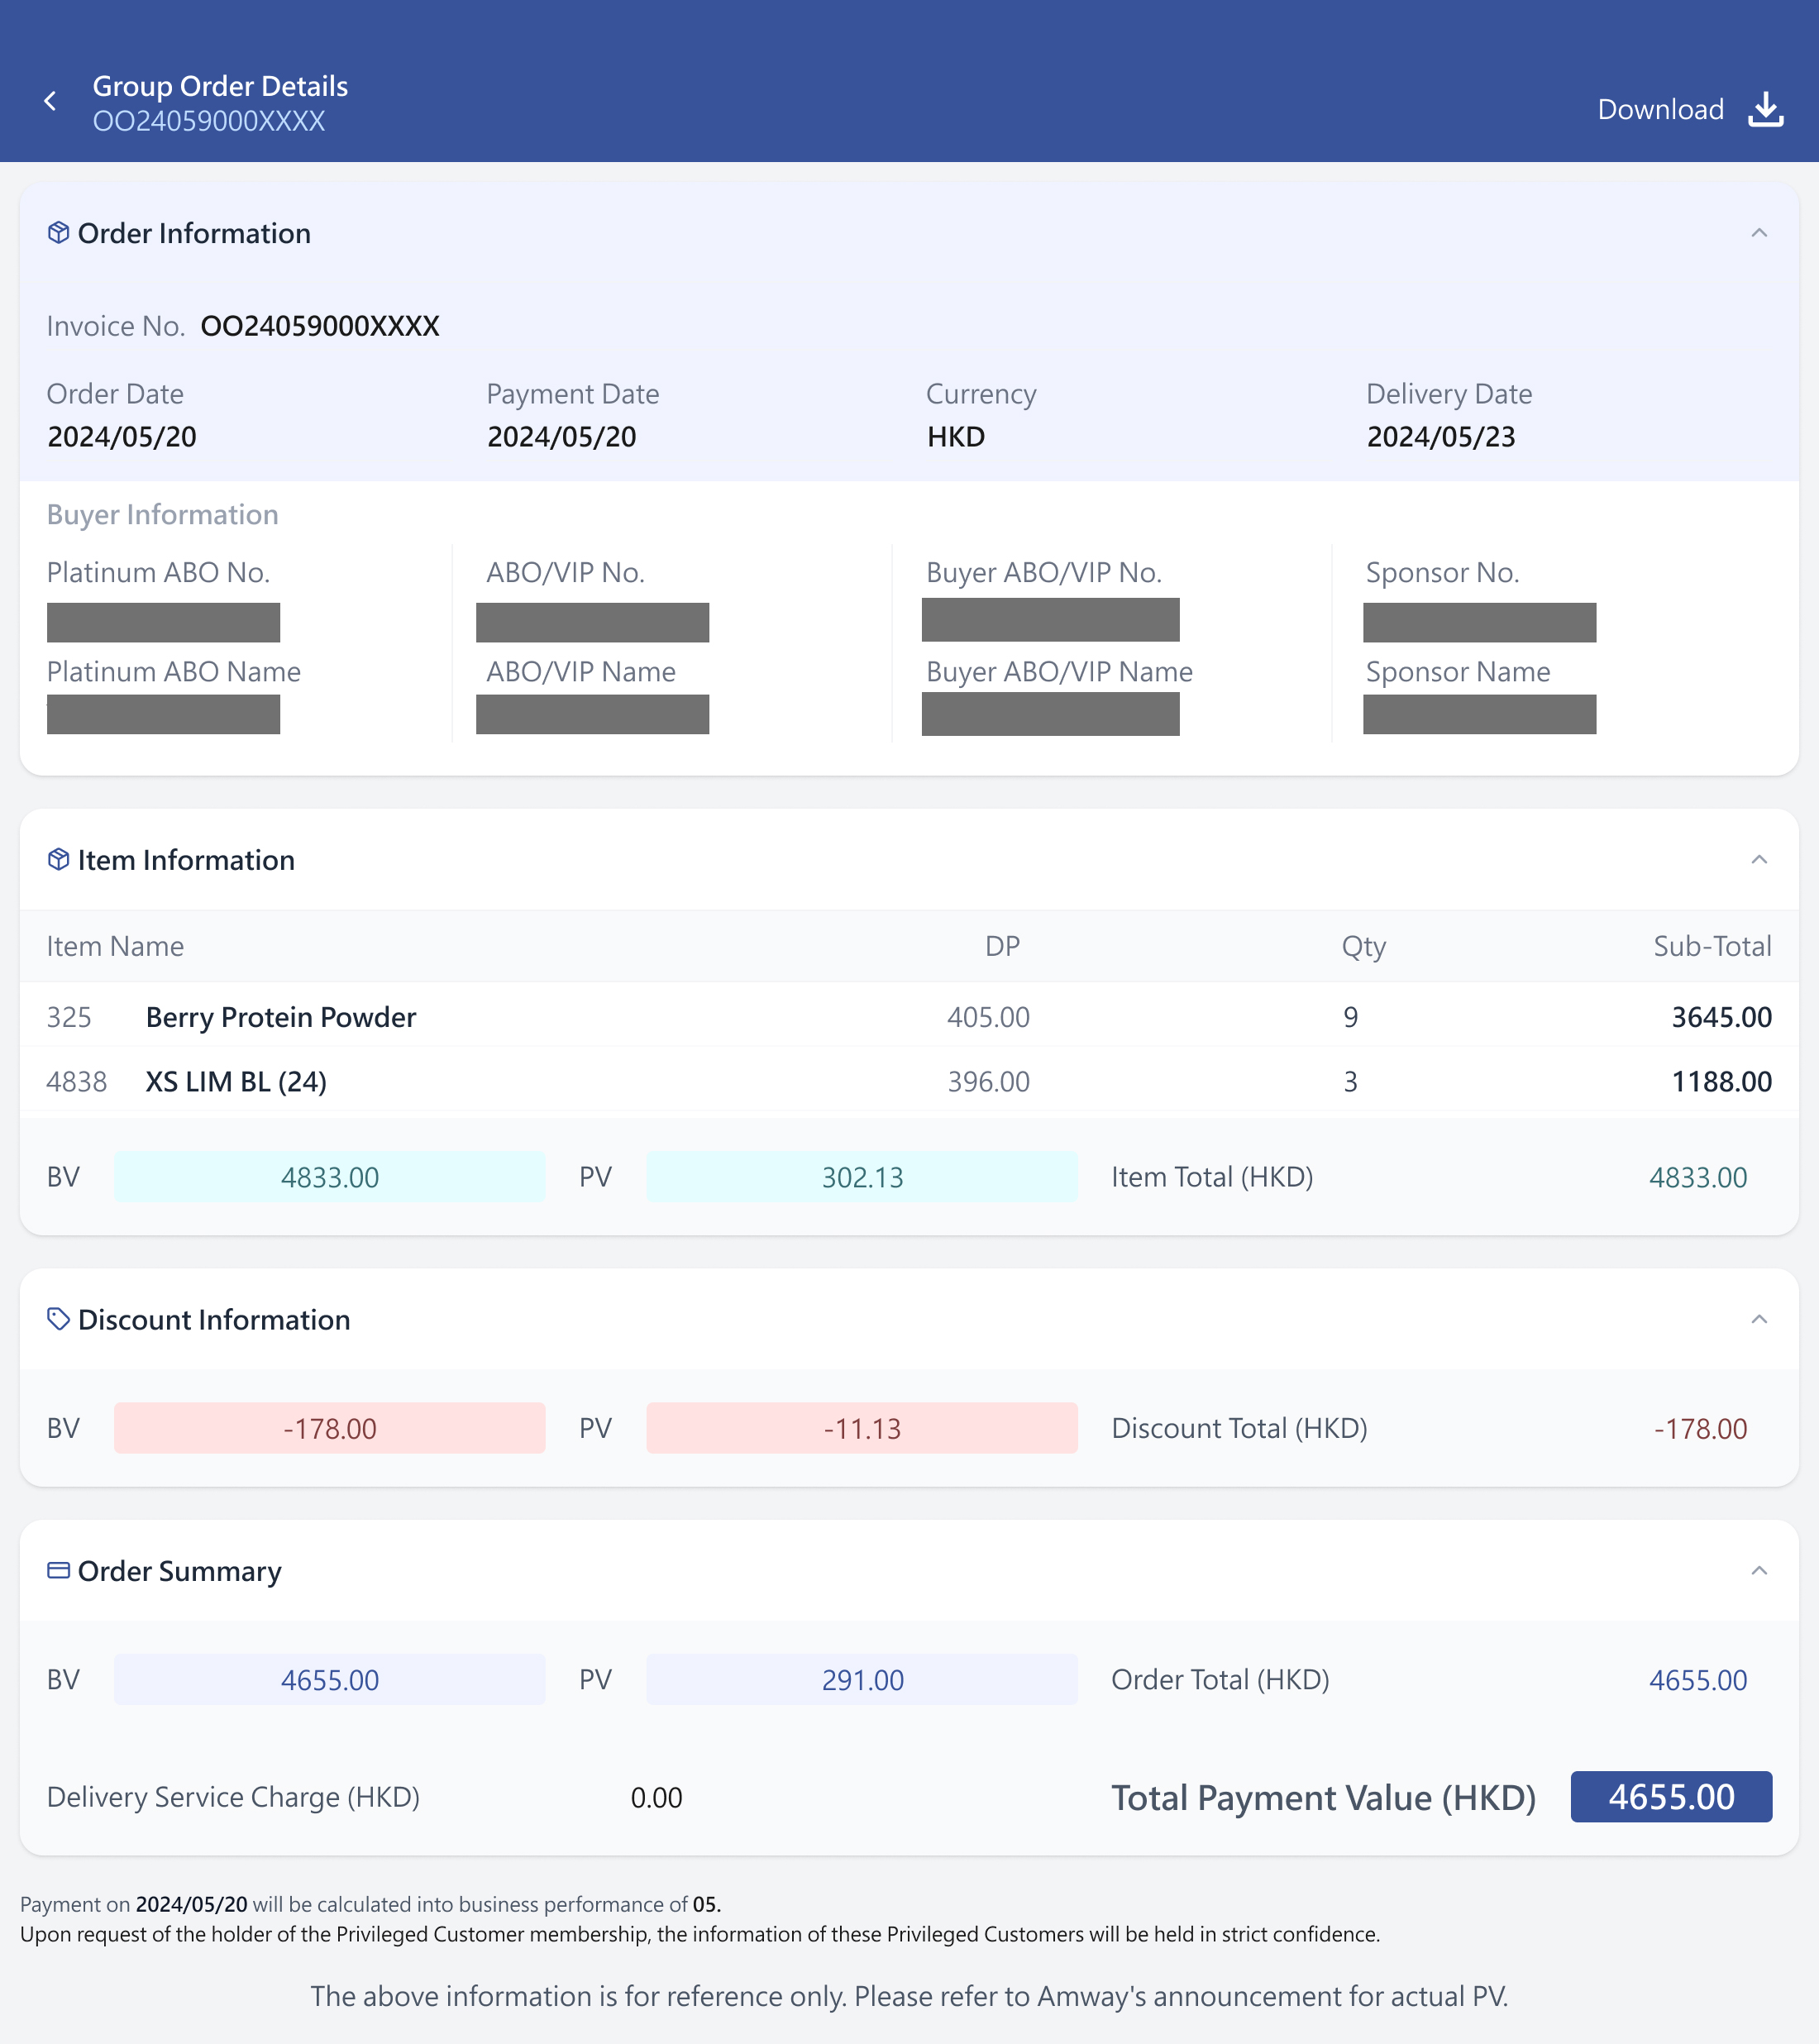The image size is (1819, 2044).
Task: Click the download tray icon
Action: coord(1765,109)
